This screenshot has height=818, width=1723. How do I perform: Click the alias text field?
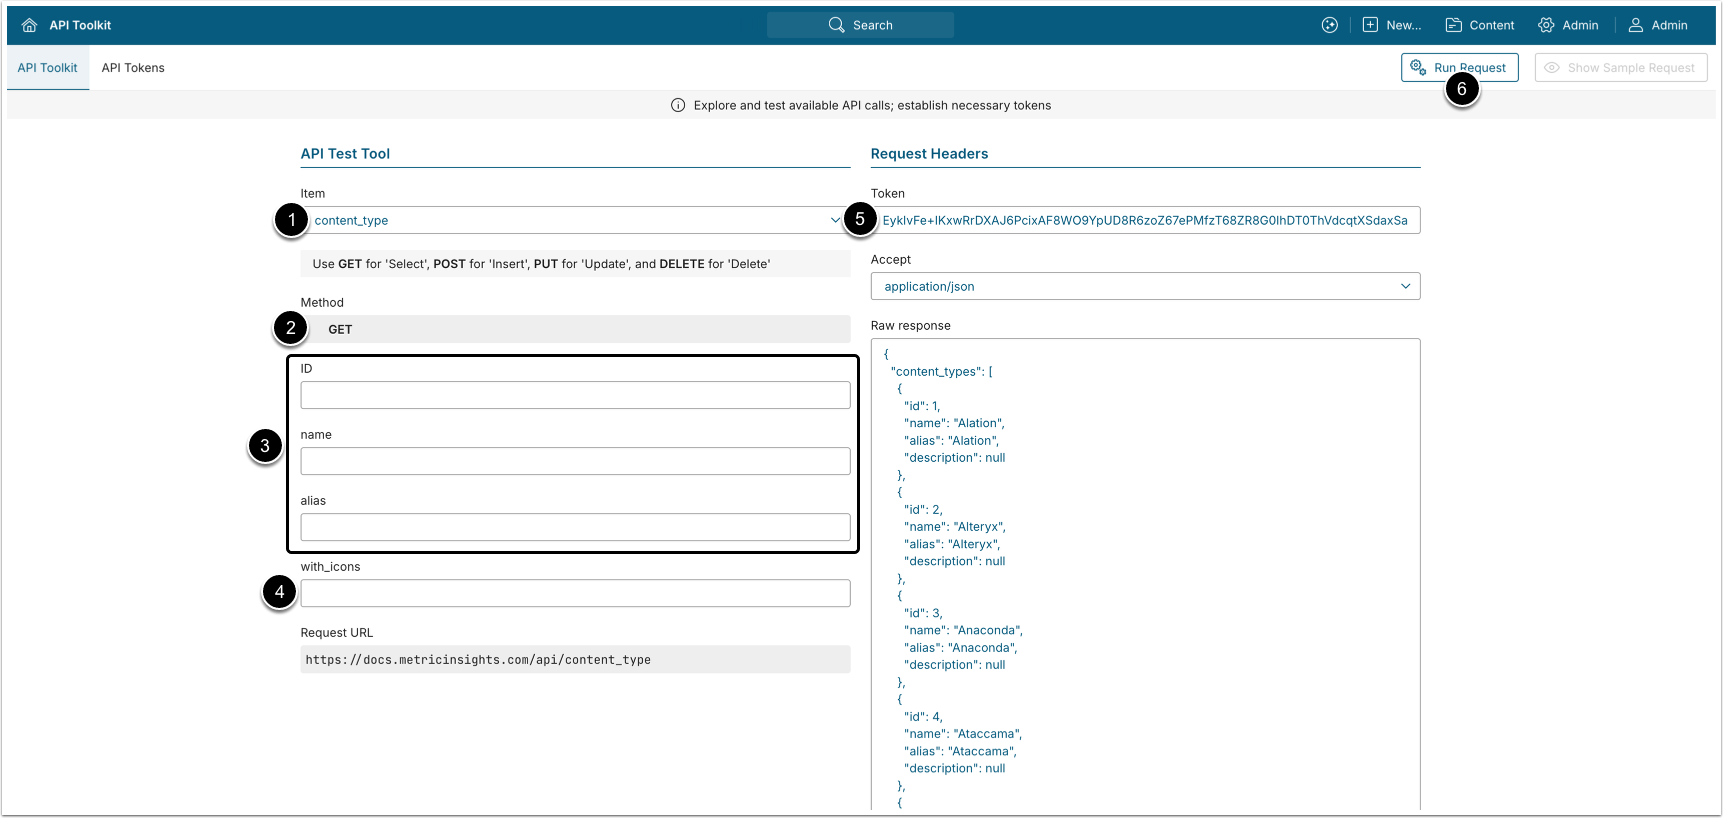[575, 527]
